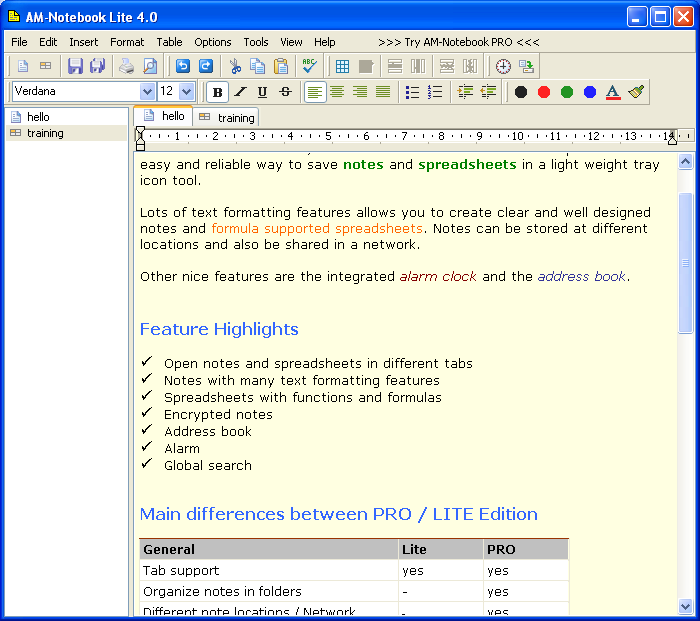The height and width of the screenshot is (621, 700).
Task: Open the Options menu
Action: (x=212, y=42)
